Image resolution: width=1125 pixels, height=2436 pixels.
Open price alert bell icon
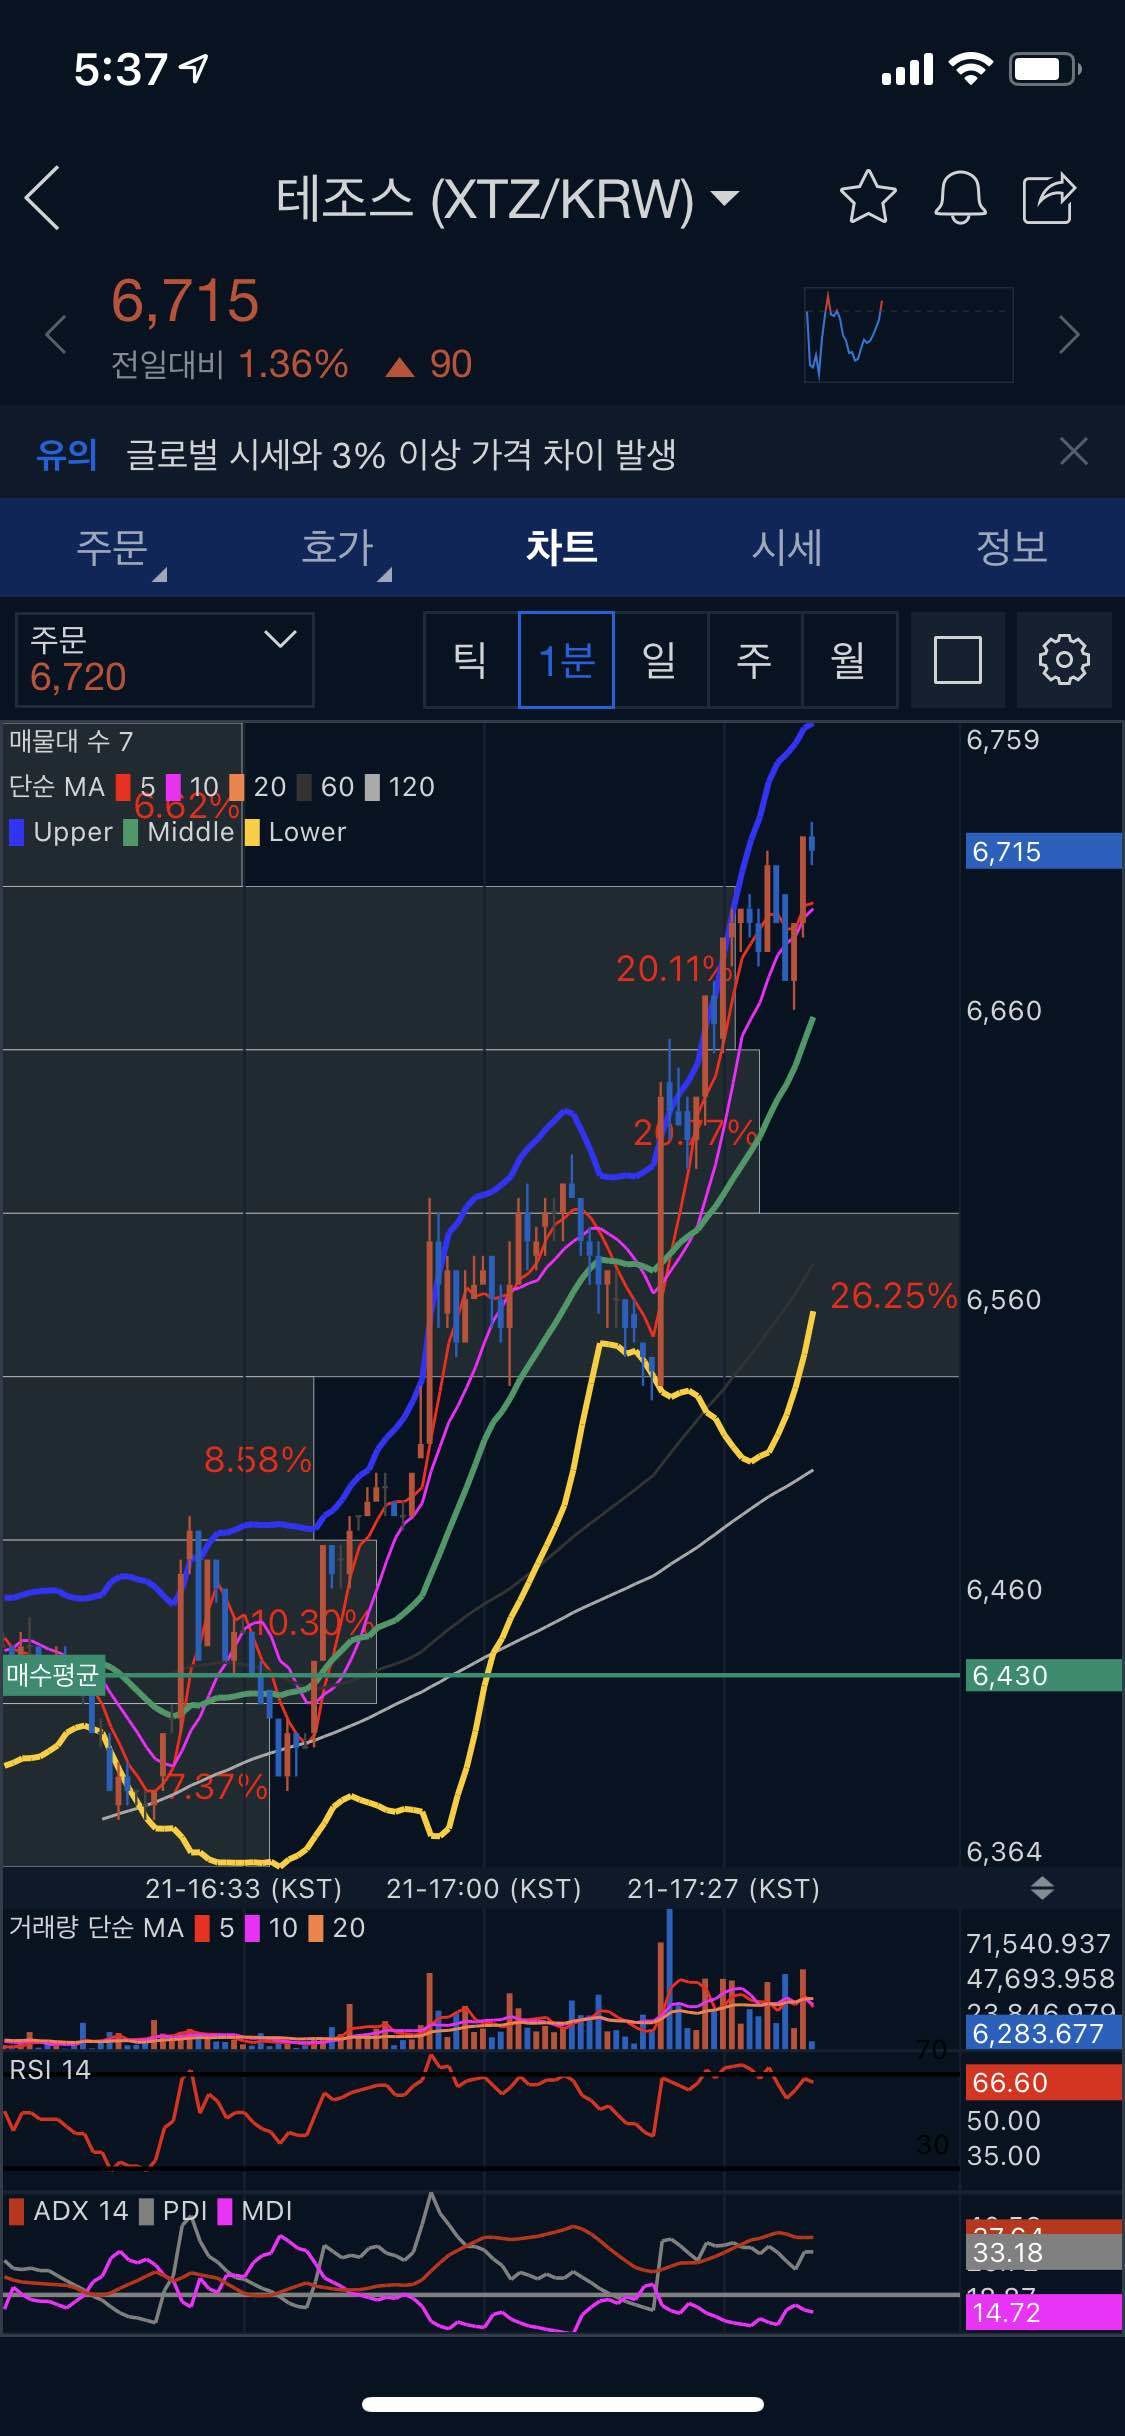pos(959,198)
